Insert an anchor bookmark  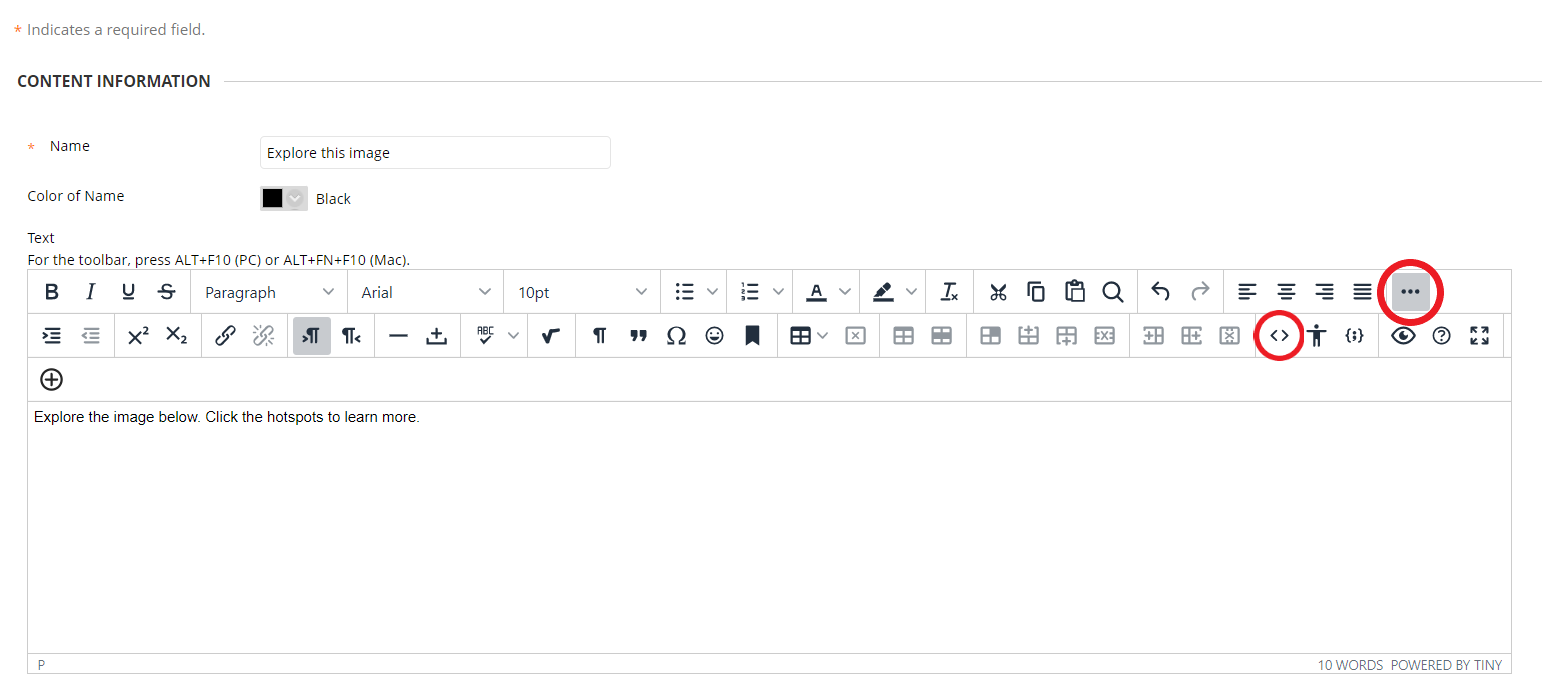[x=752, y=336]
